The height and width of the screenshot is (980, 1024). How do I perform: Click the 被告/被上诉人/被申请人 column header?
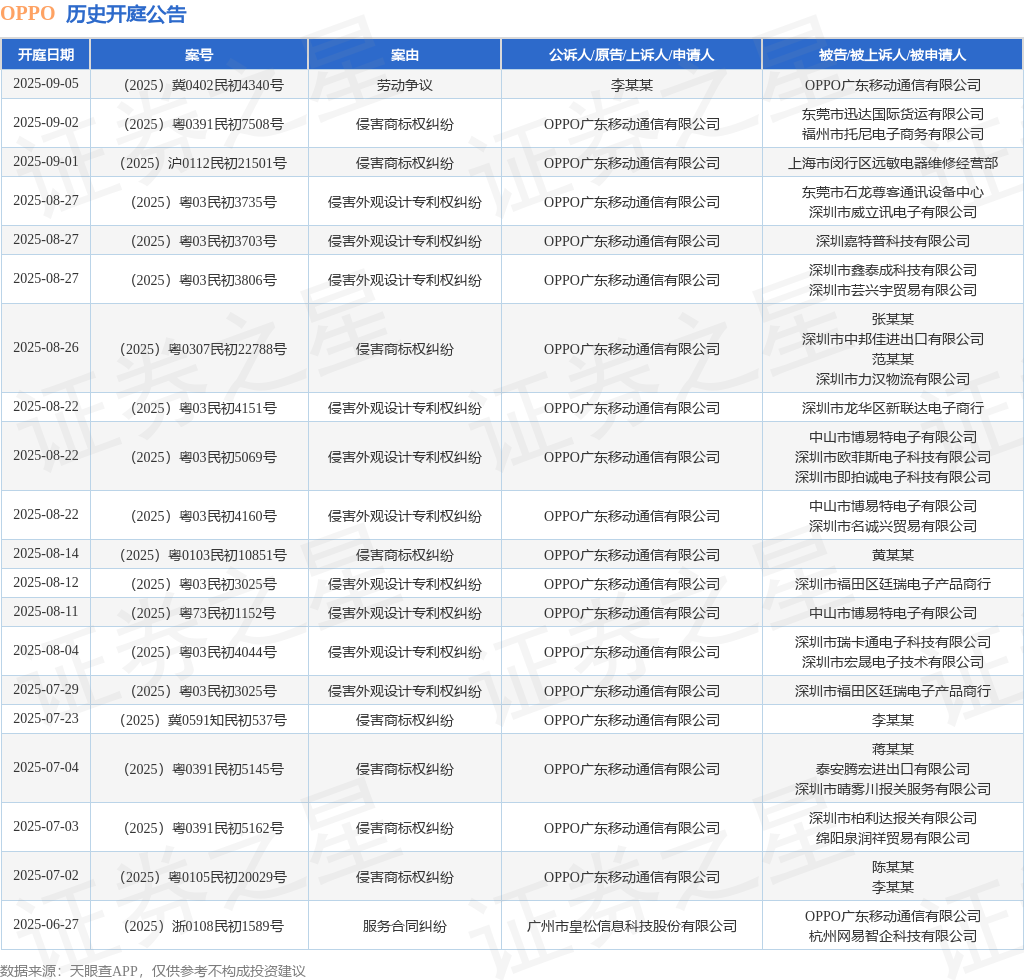pyautogui.click(x=892, y=55)
